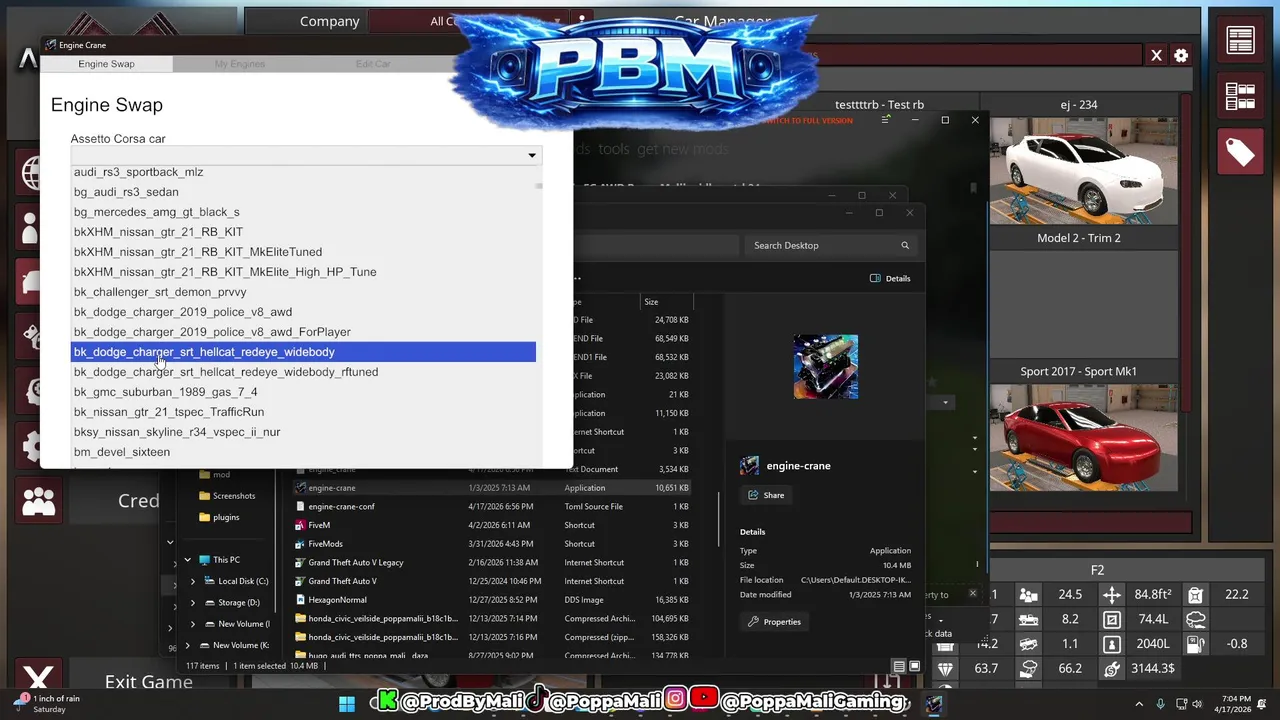Select the Engine Swap tab
The image size is (1280, 720).
point(106,64)
